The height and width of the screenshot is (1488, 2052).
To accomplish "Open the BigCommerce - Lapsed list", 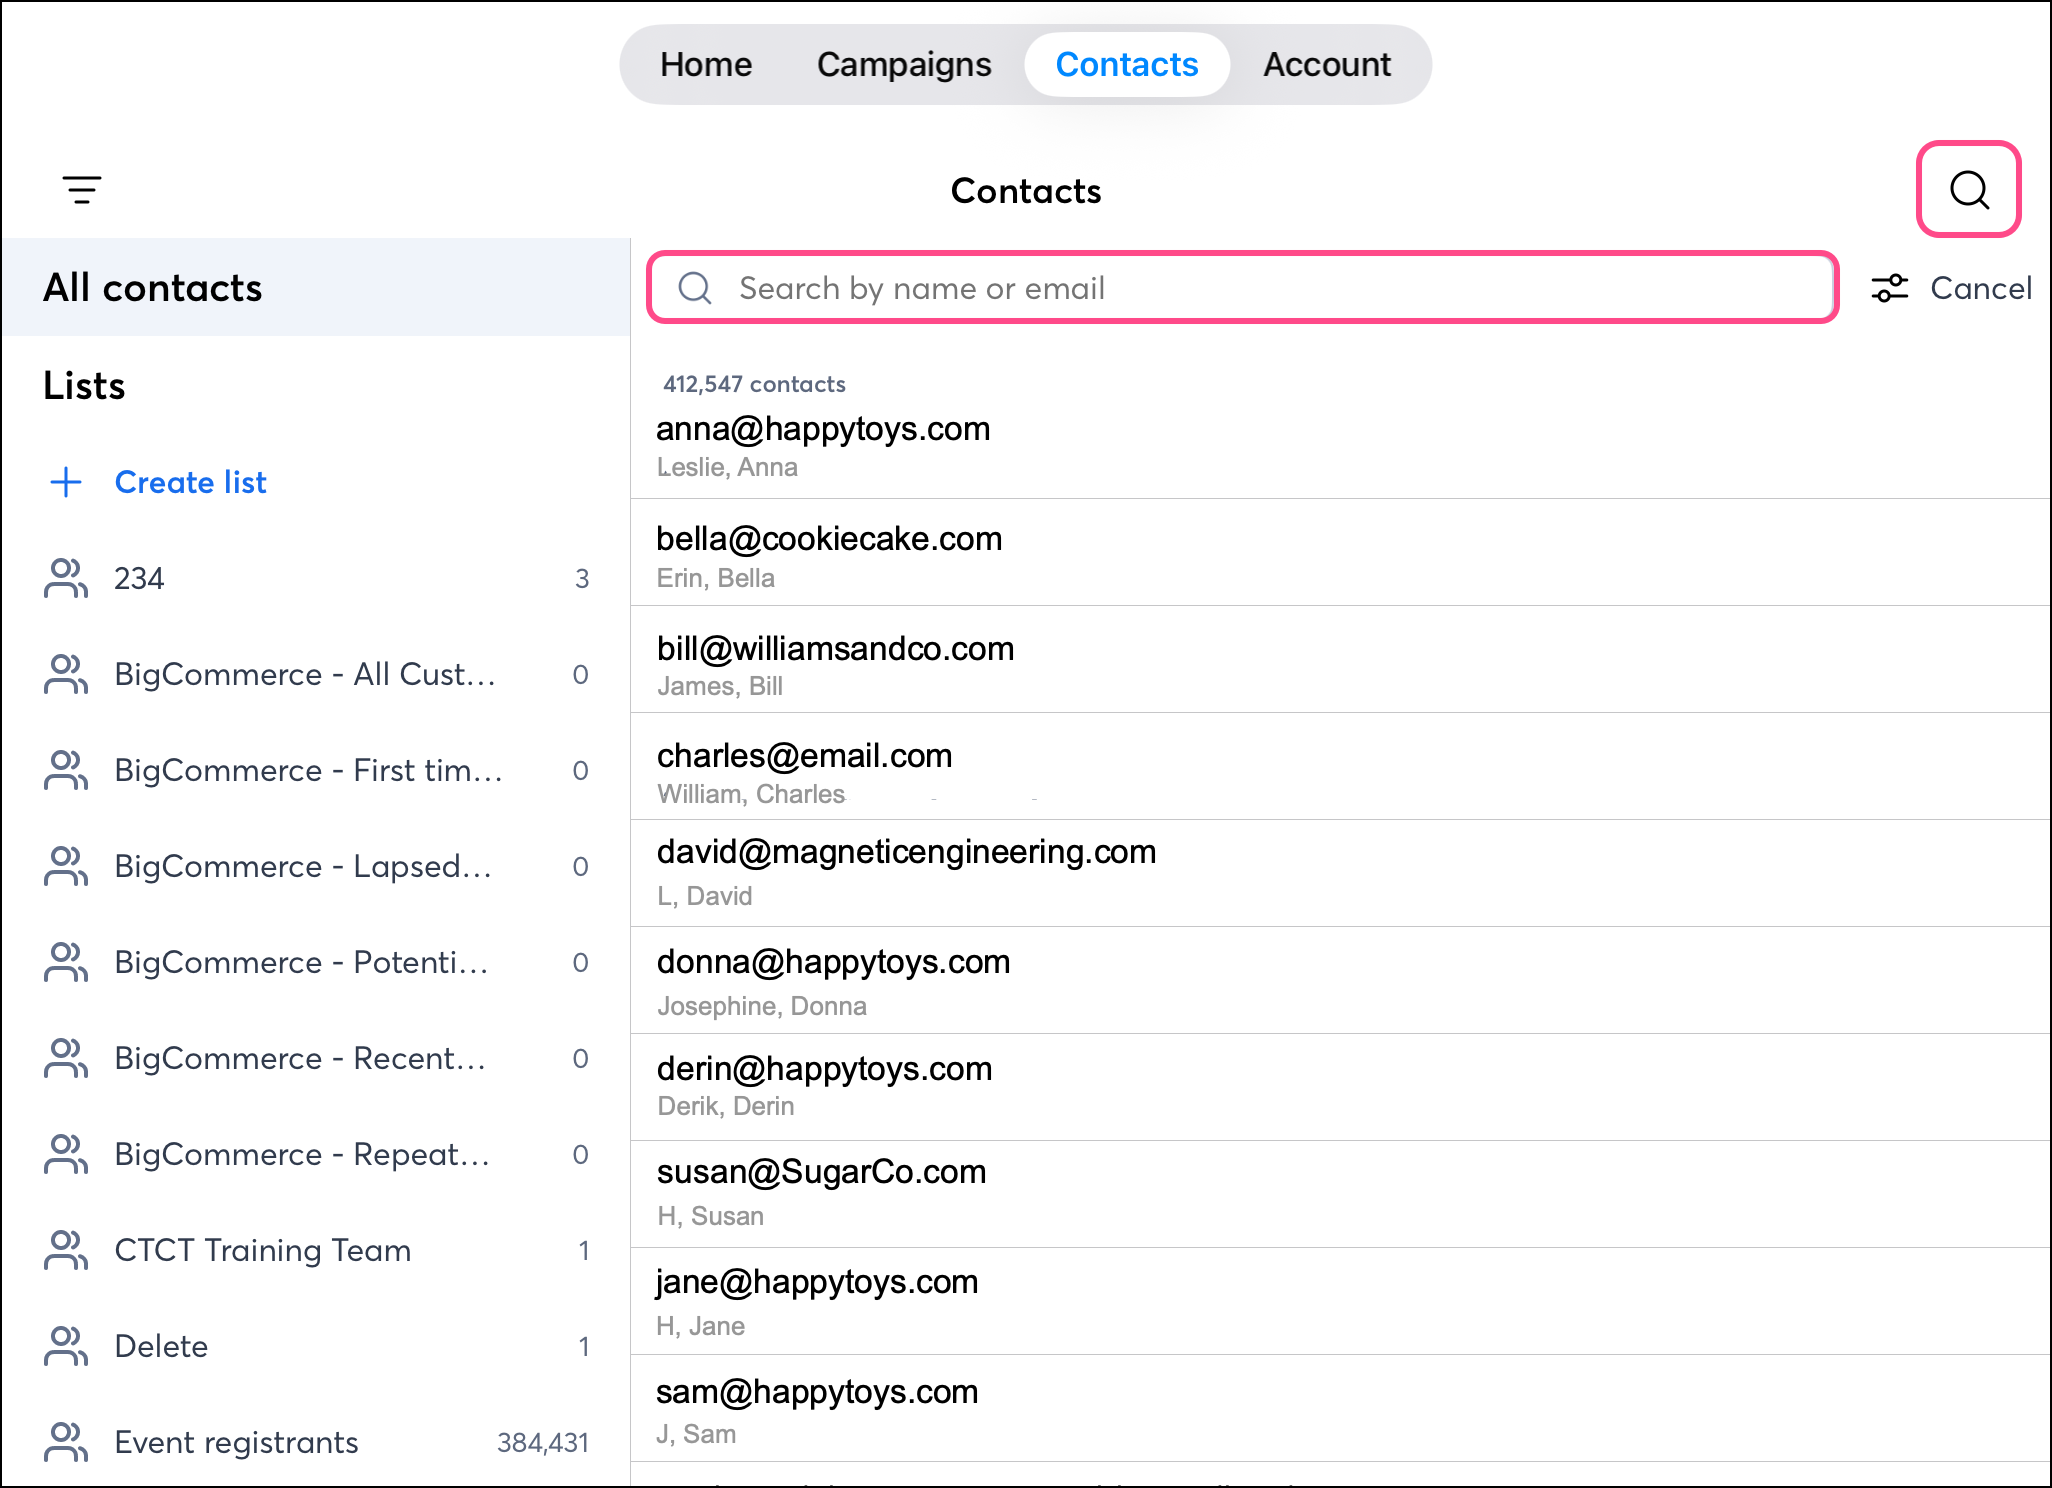I will (302, 866).
